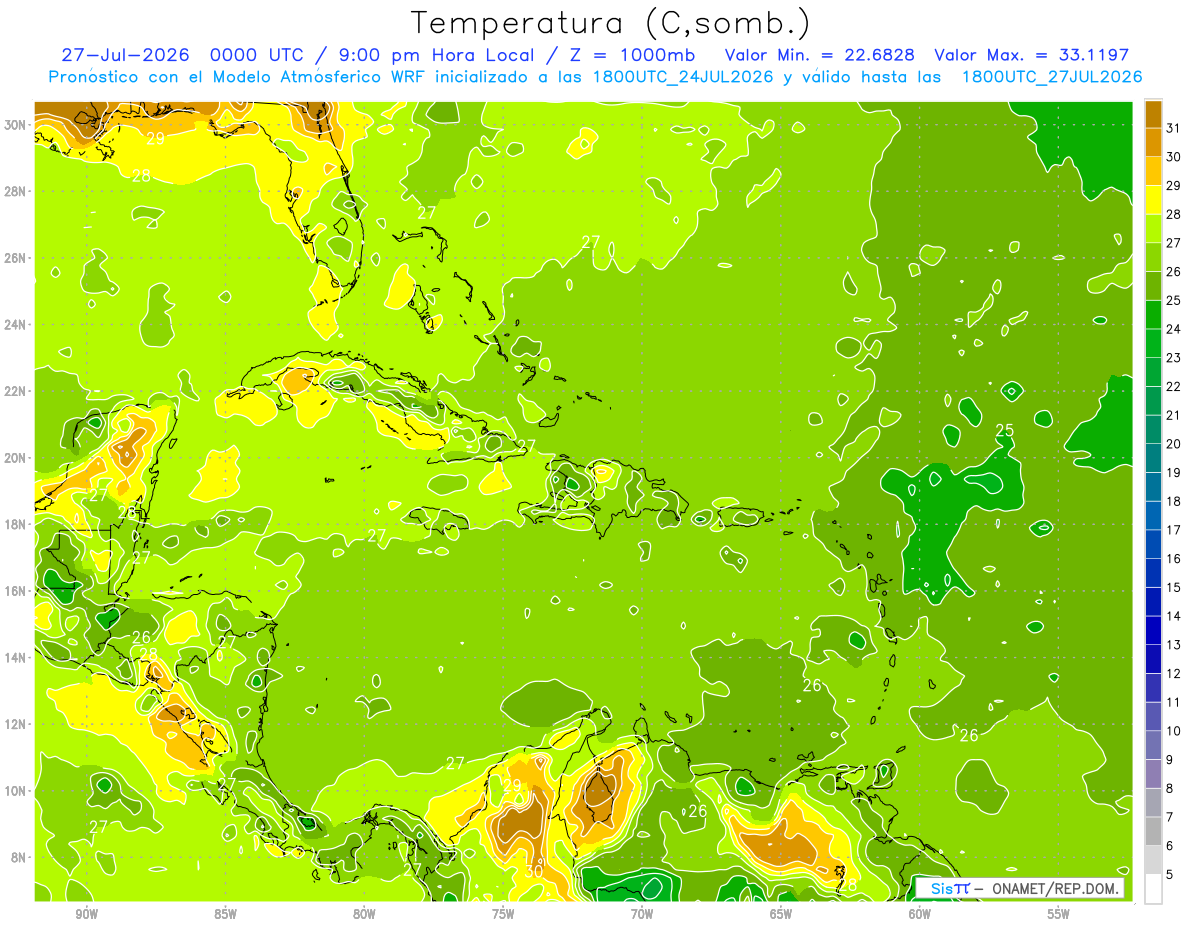Click the '22N' latitude label
1200x927 pixels.
17,391
